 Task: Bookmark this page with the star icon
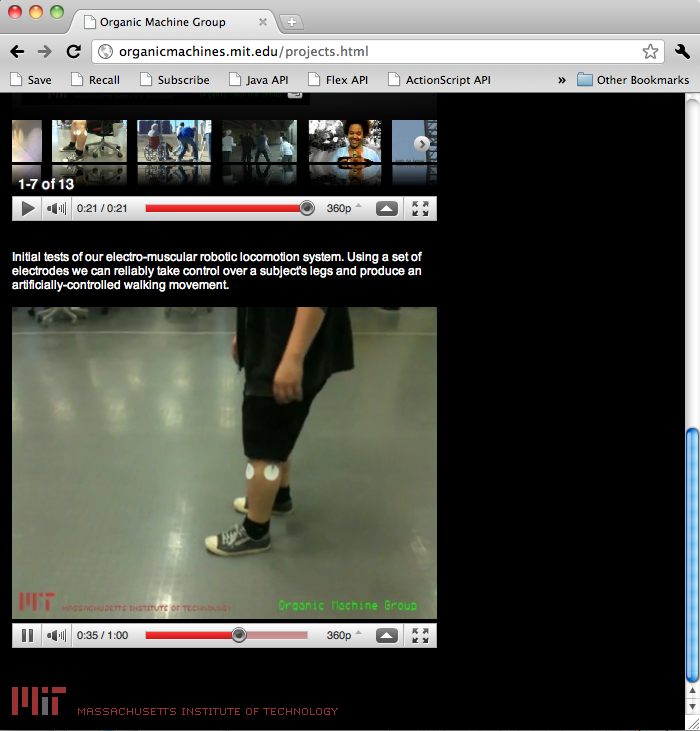tap(650, 51)
